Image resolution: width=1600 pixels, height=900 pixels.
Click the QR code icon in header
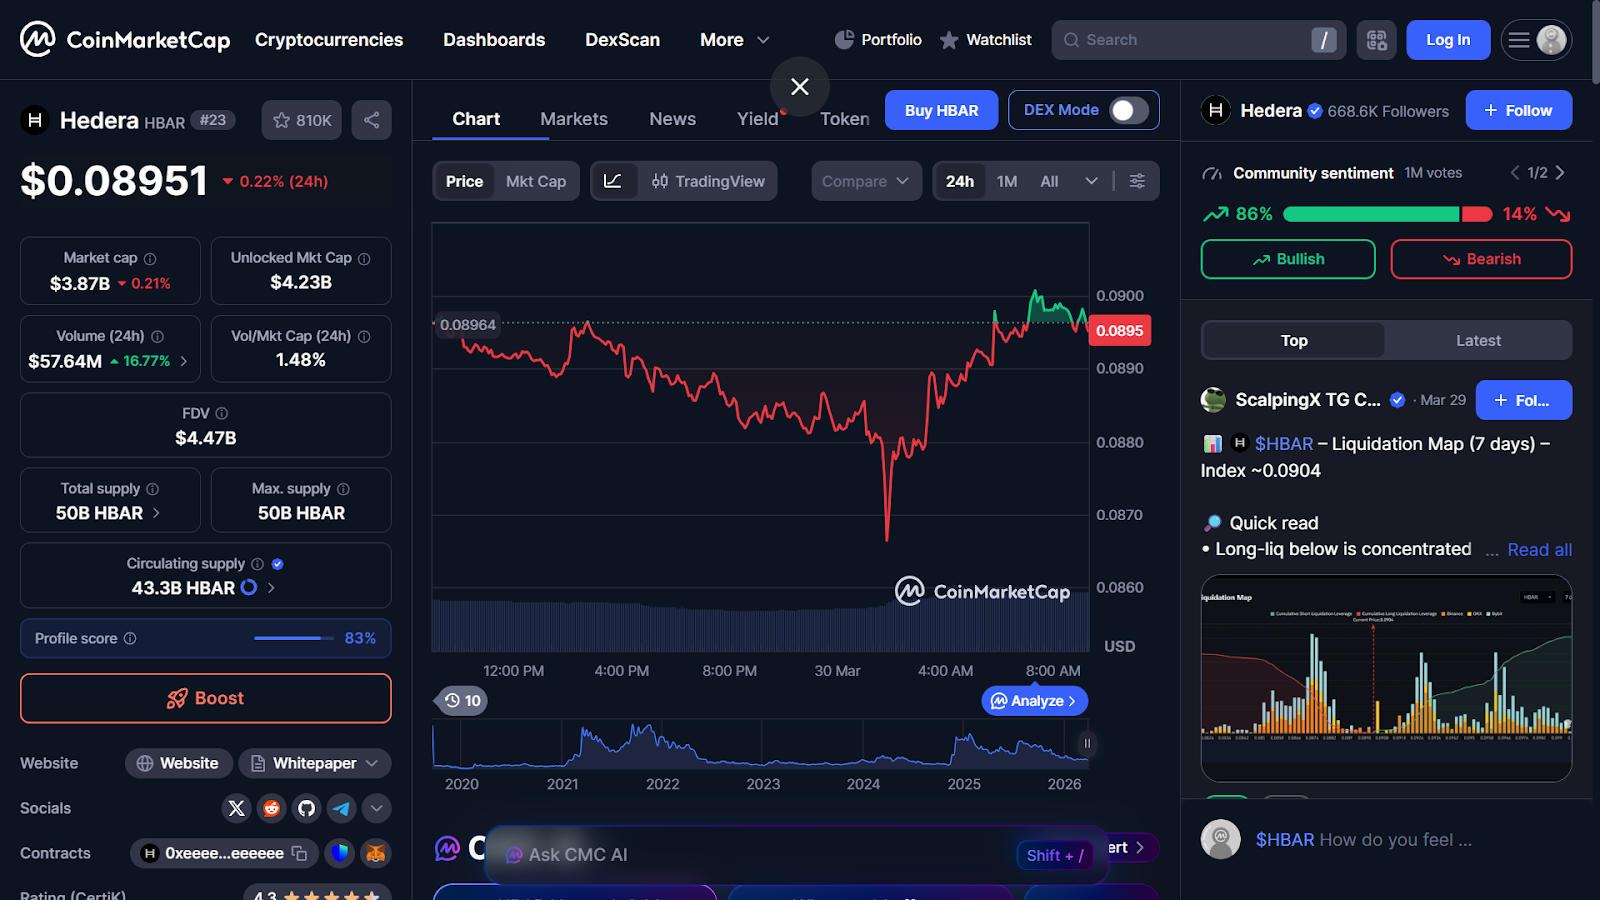1376,40
